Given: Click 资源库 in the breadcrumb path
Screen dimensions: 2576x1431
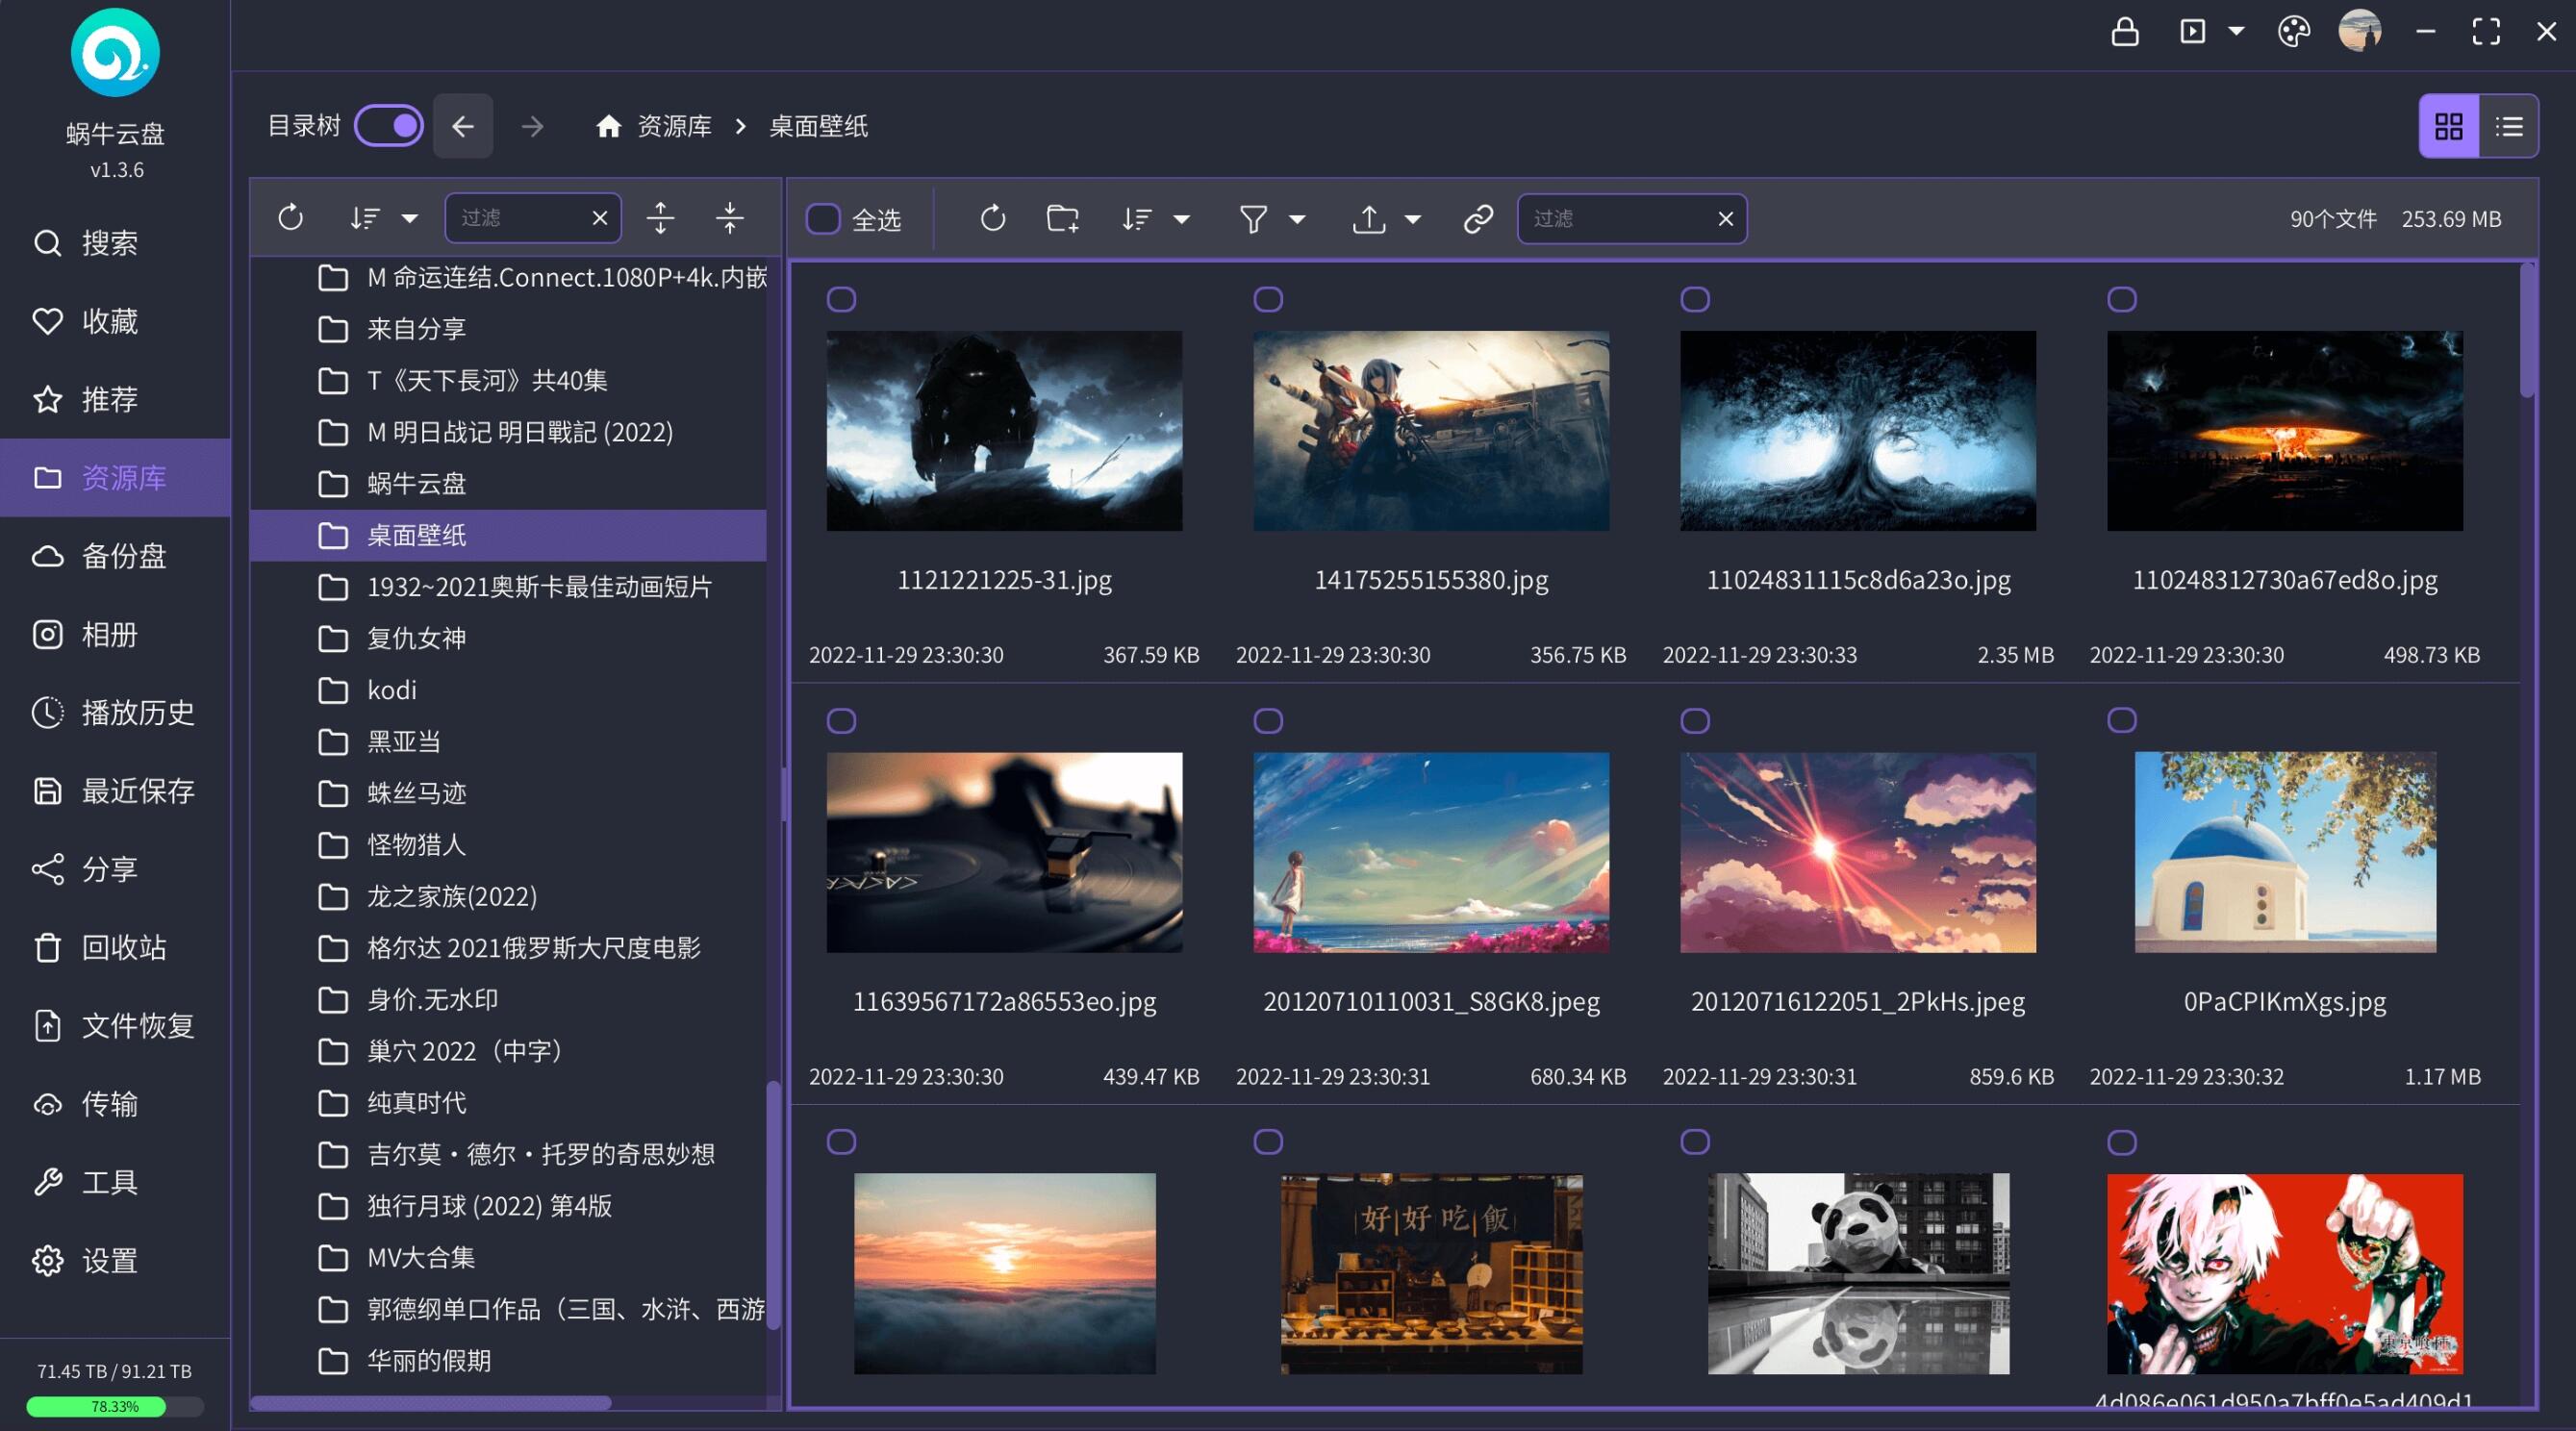Looking at the screenshot, I should coord(674,126).
